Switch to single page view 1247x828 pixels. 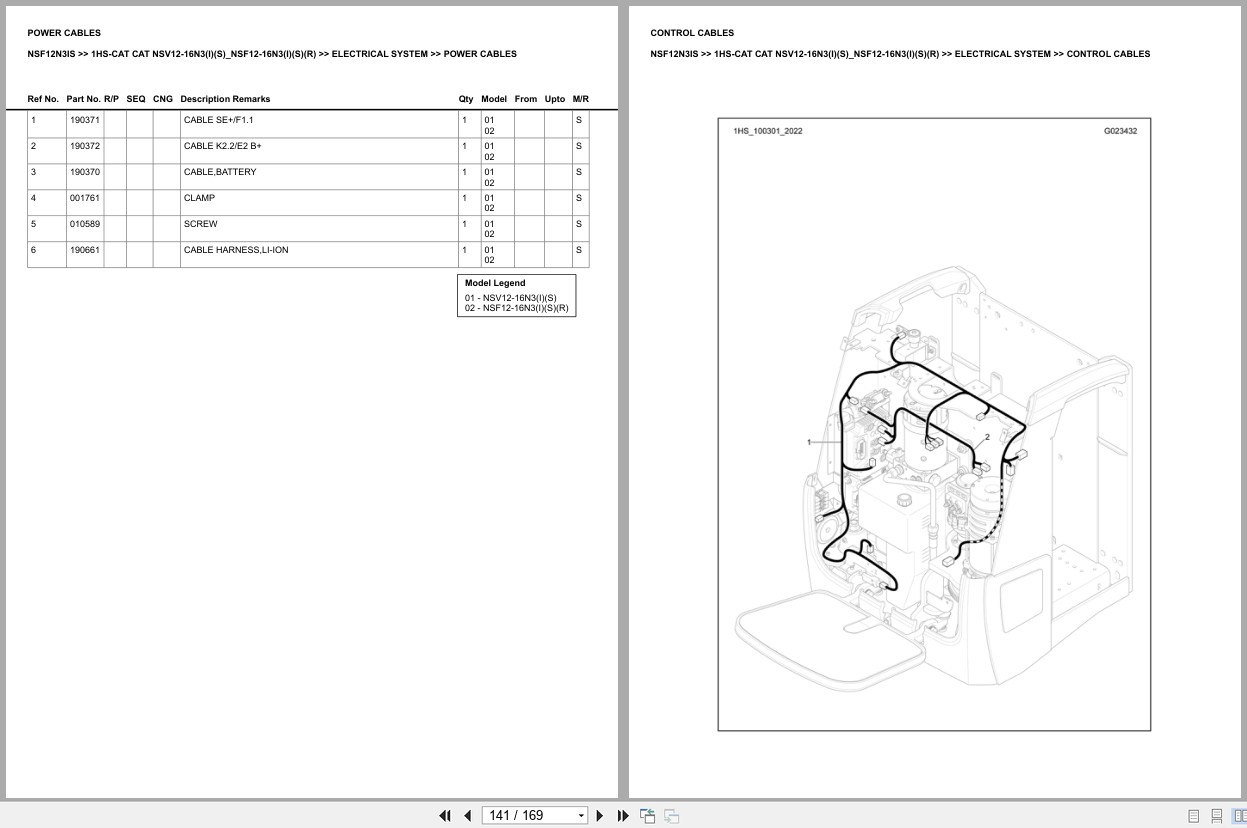pos(1193,816)
